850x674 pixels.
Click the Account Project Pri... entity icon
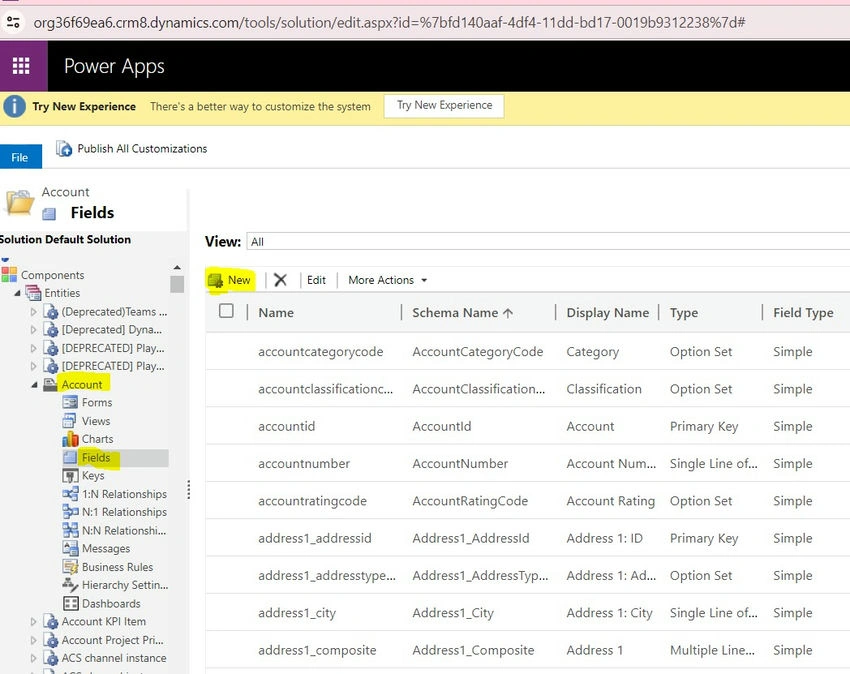(50, 640)
